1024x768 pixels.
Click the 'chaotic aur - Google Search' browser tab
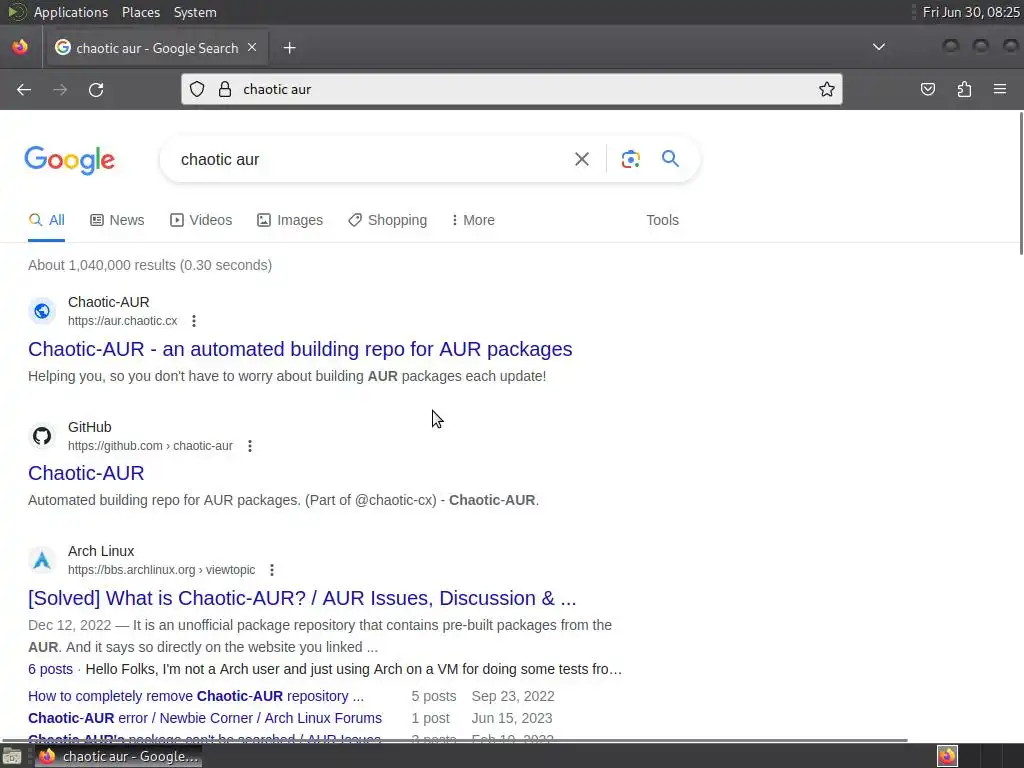click(x=157, y=48)
